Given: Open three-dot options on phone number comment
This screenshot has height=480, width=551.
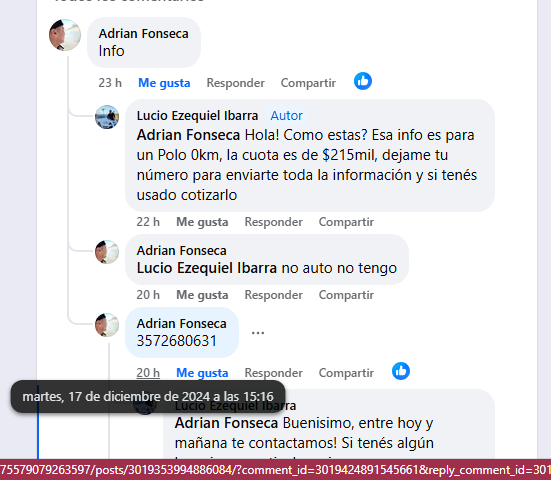Looking at the screenshot, I should click(x=258, y=332).
